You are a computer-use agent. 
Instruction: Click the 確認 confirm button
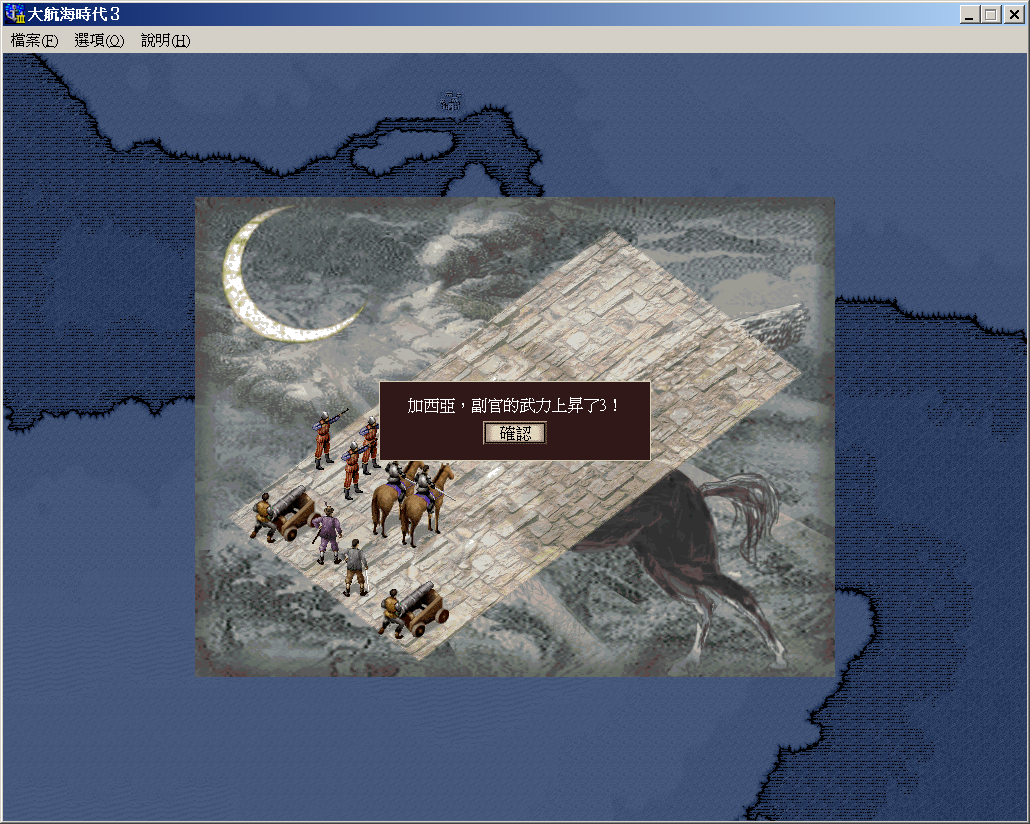point(515,433)
